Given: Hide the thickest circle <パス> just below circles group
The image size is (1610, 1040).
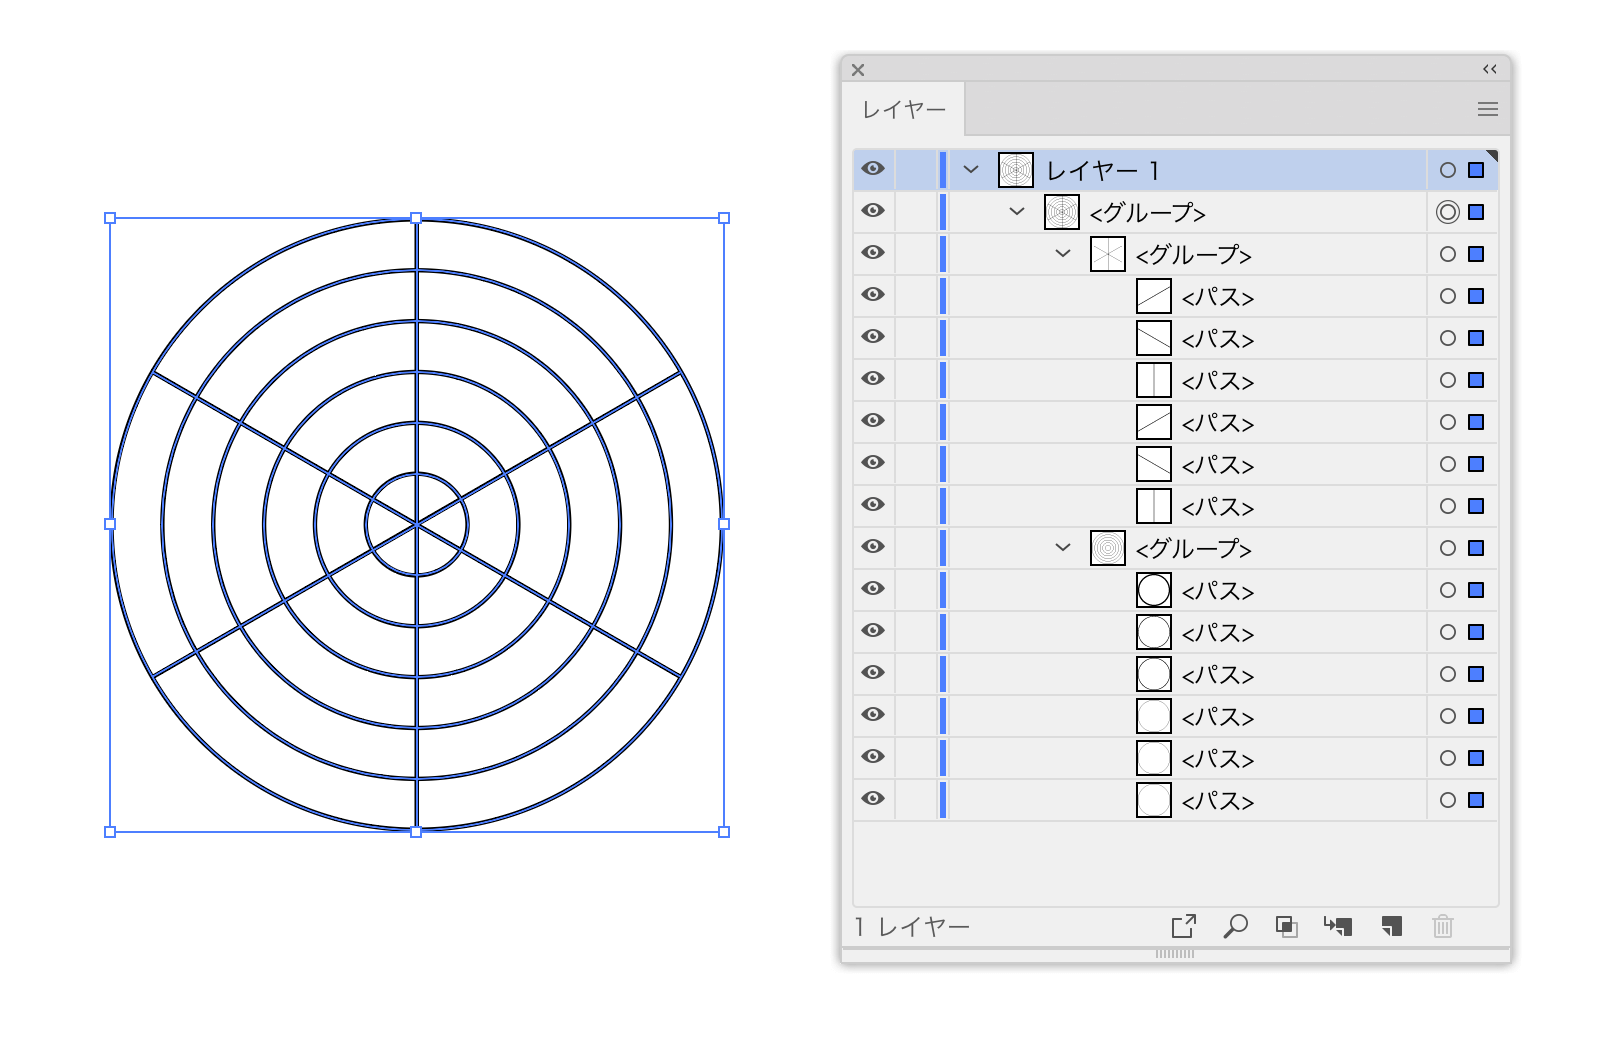Looking at the screenshot, I should tap(873, 588).
